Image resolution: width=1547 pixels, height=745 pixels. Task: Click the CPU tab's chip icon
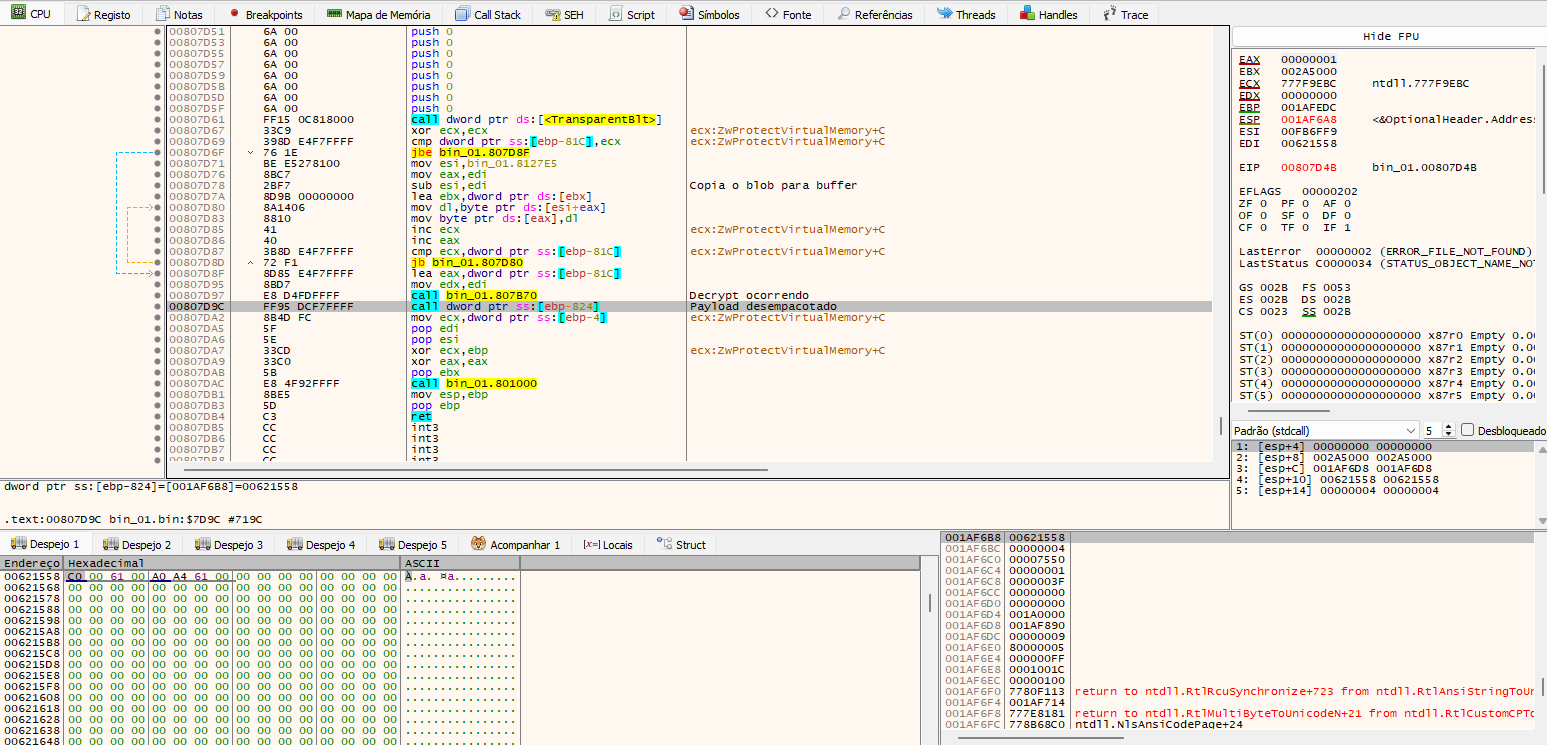(18, 14)
